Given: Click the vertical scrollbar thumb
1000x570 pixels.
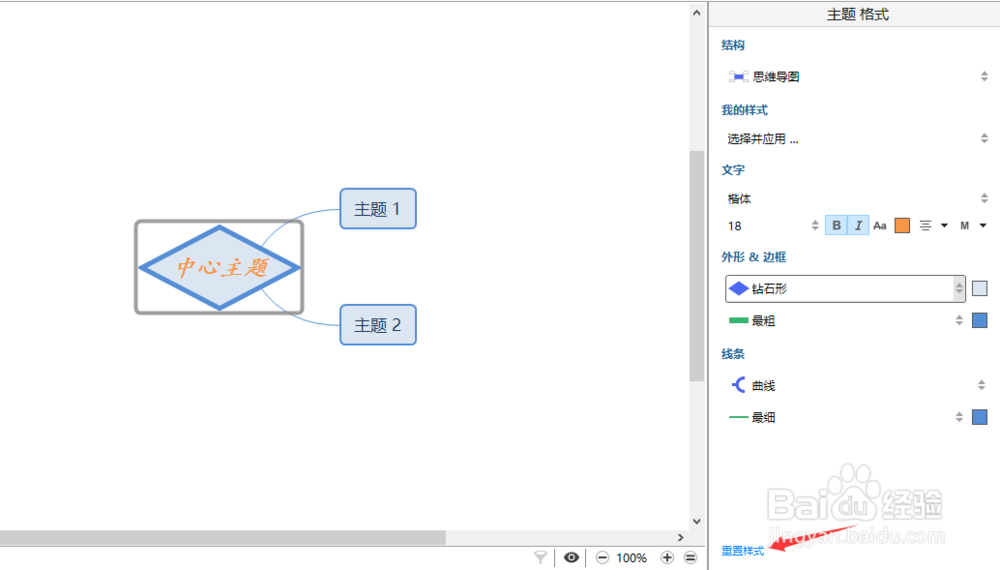Looking at the screenshot, I should (696, 266).
